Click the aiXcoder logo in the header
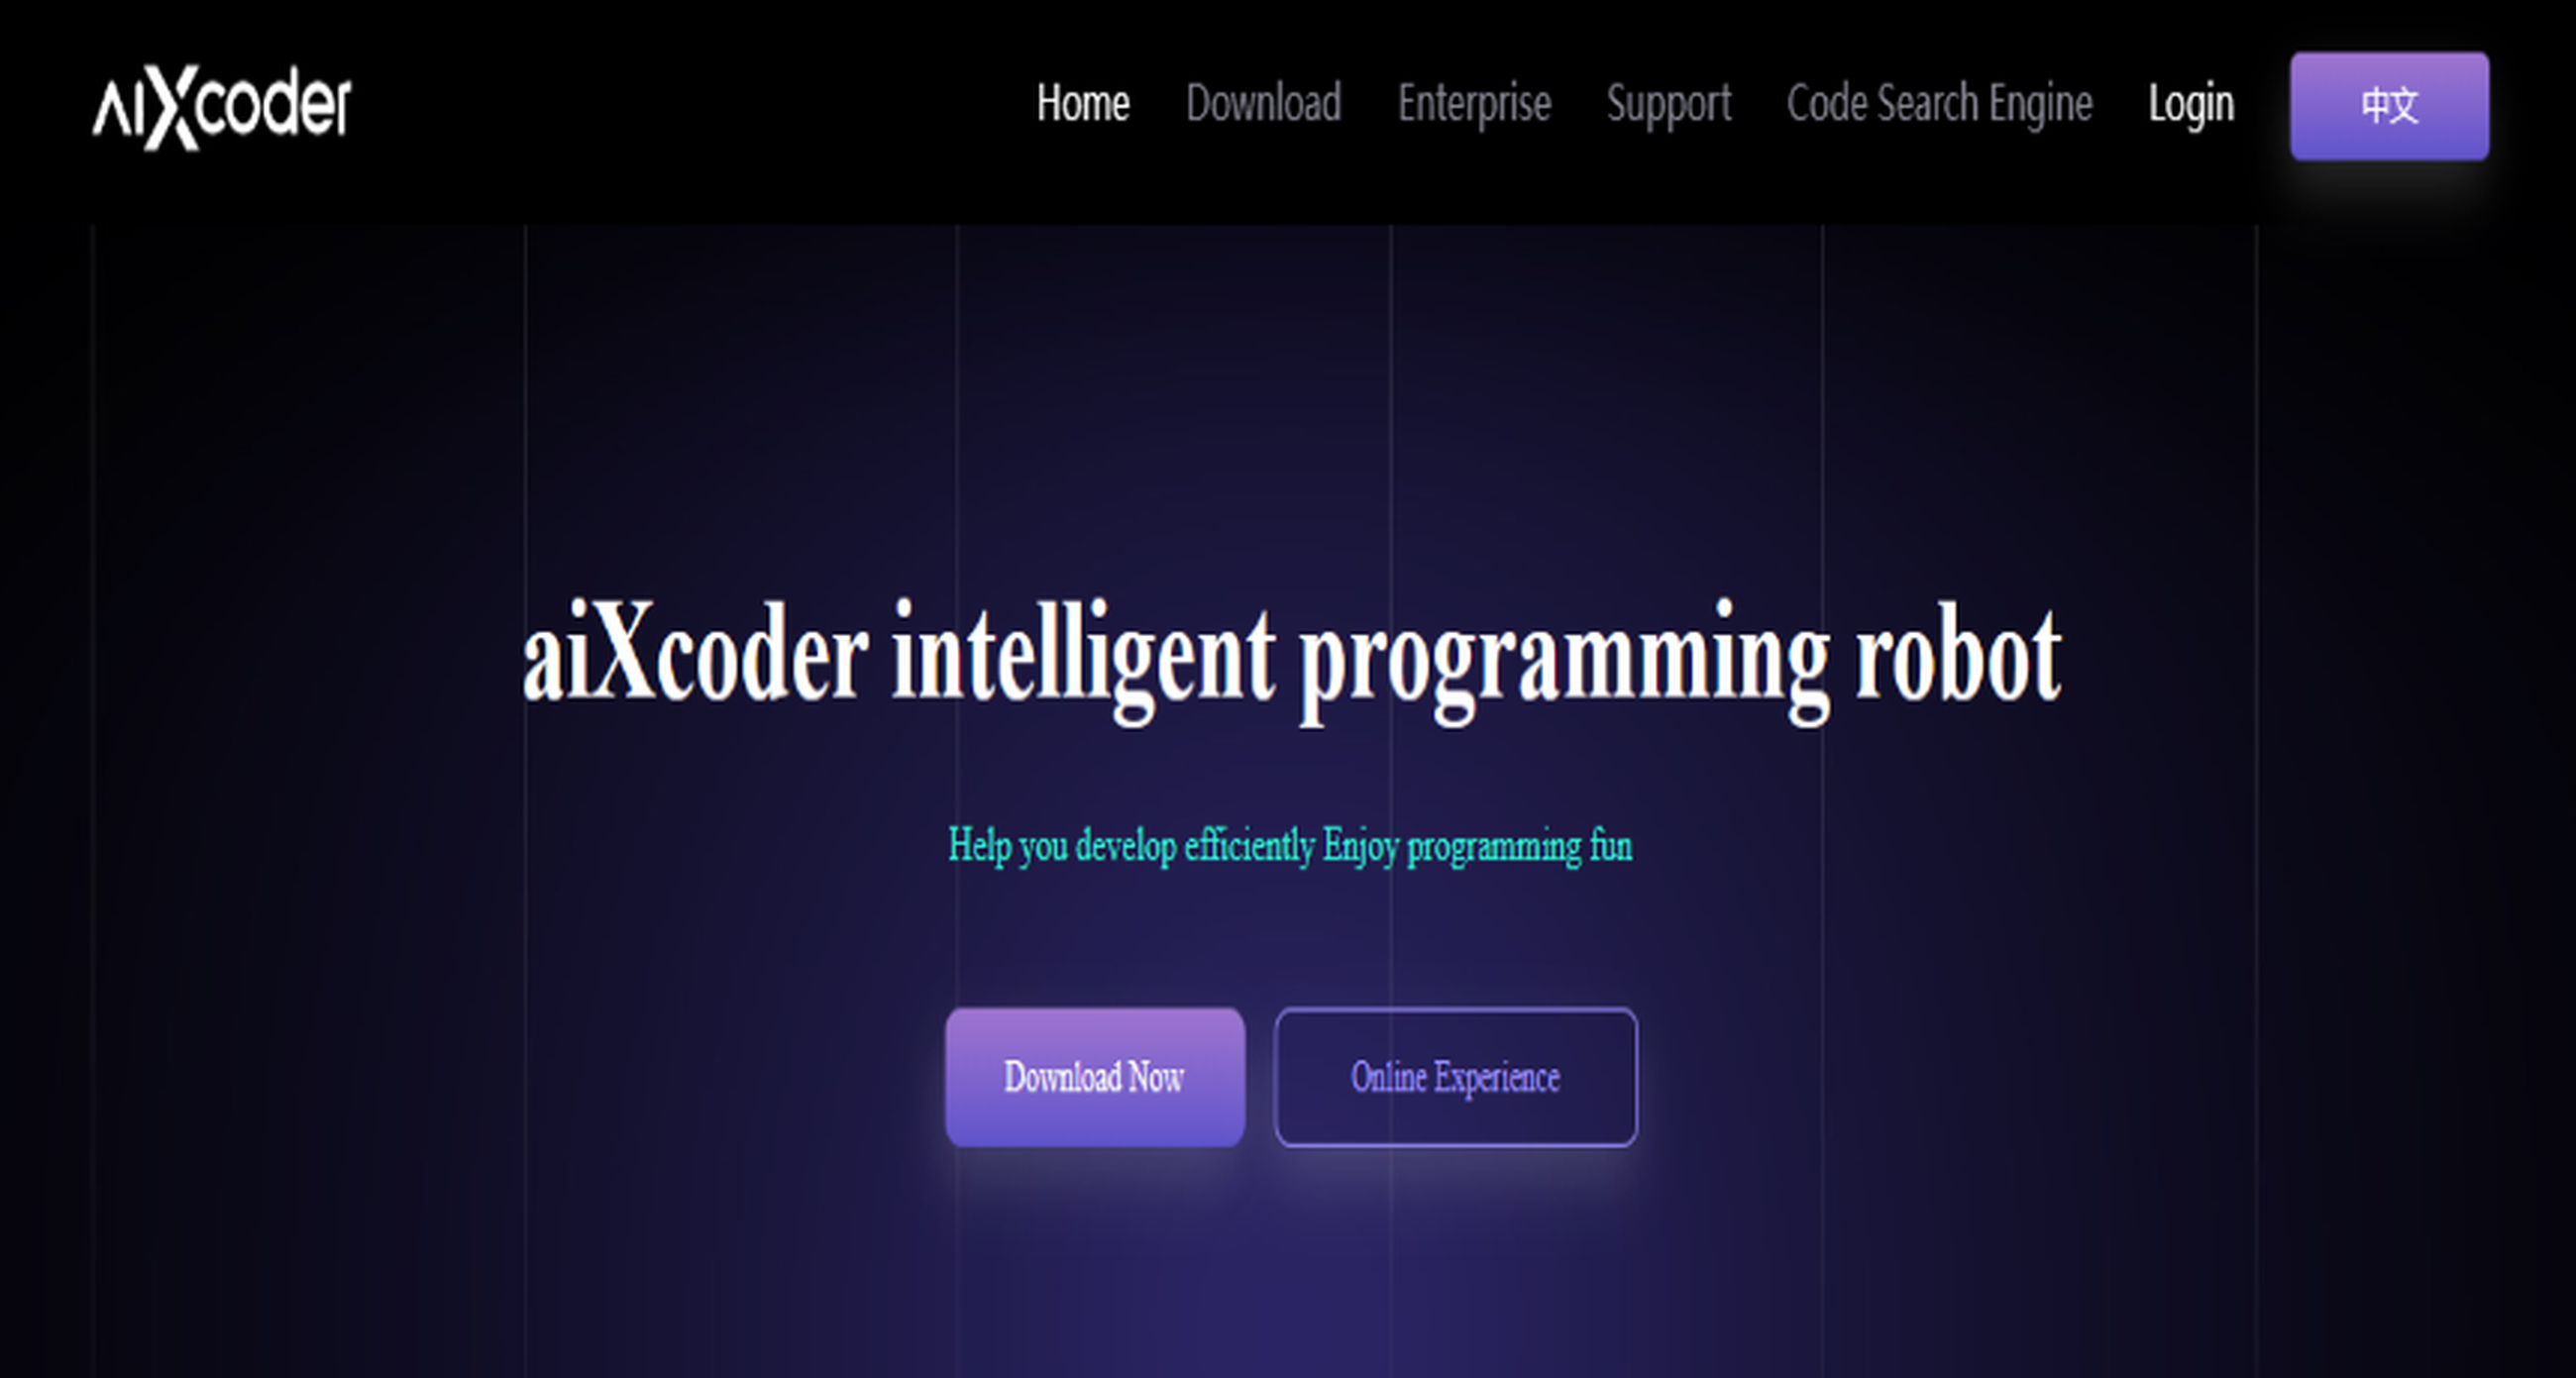This screenshot has width=2576, height=1378. tap(222, 107)
